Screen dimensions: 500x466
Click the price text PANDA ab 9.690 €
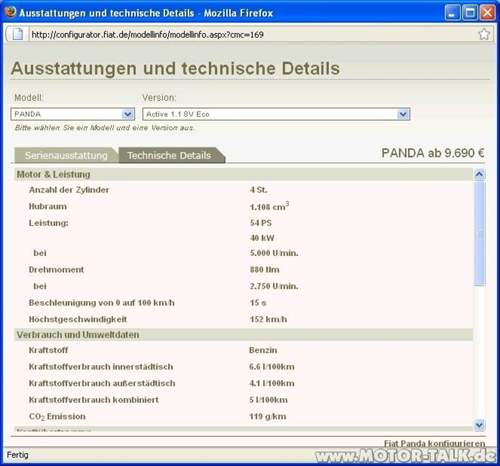(x=433, y=153)
